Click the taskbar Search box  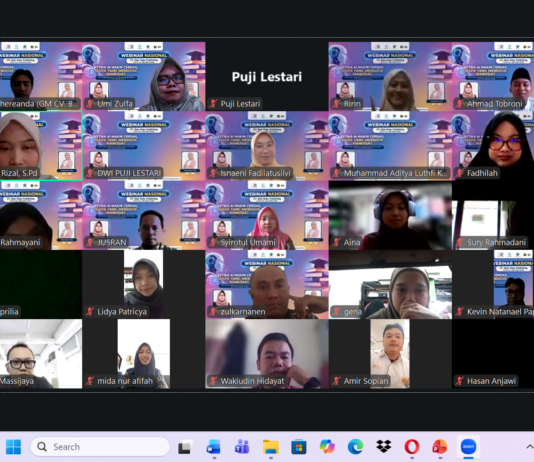point(100,447)
